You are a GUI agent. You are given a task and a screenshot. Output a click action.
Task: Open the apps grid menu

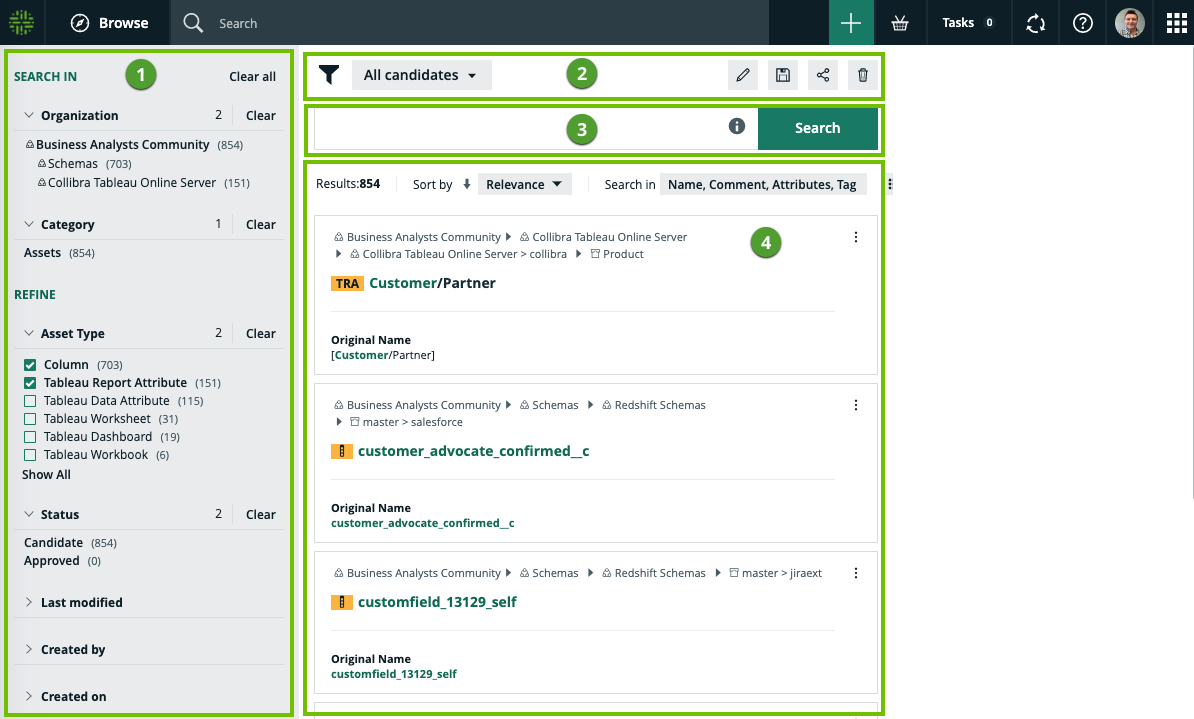coord(1171,23)
